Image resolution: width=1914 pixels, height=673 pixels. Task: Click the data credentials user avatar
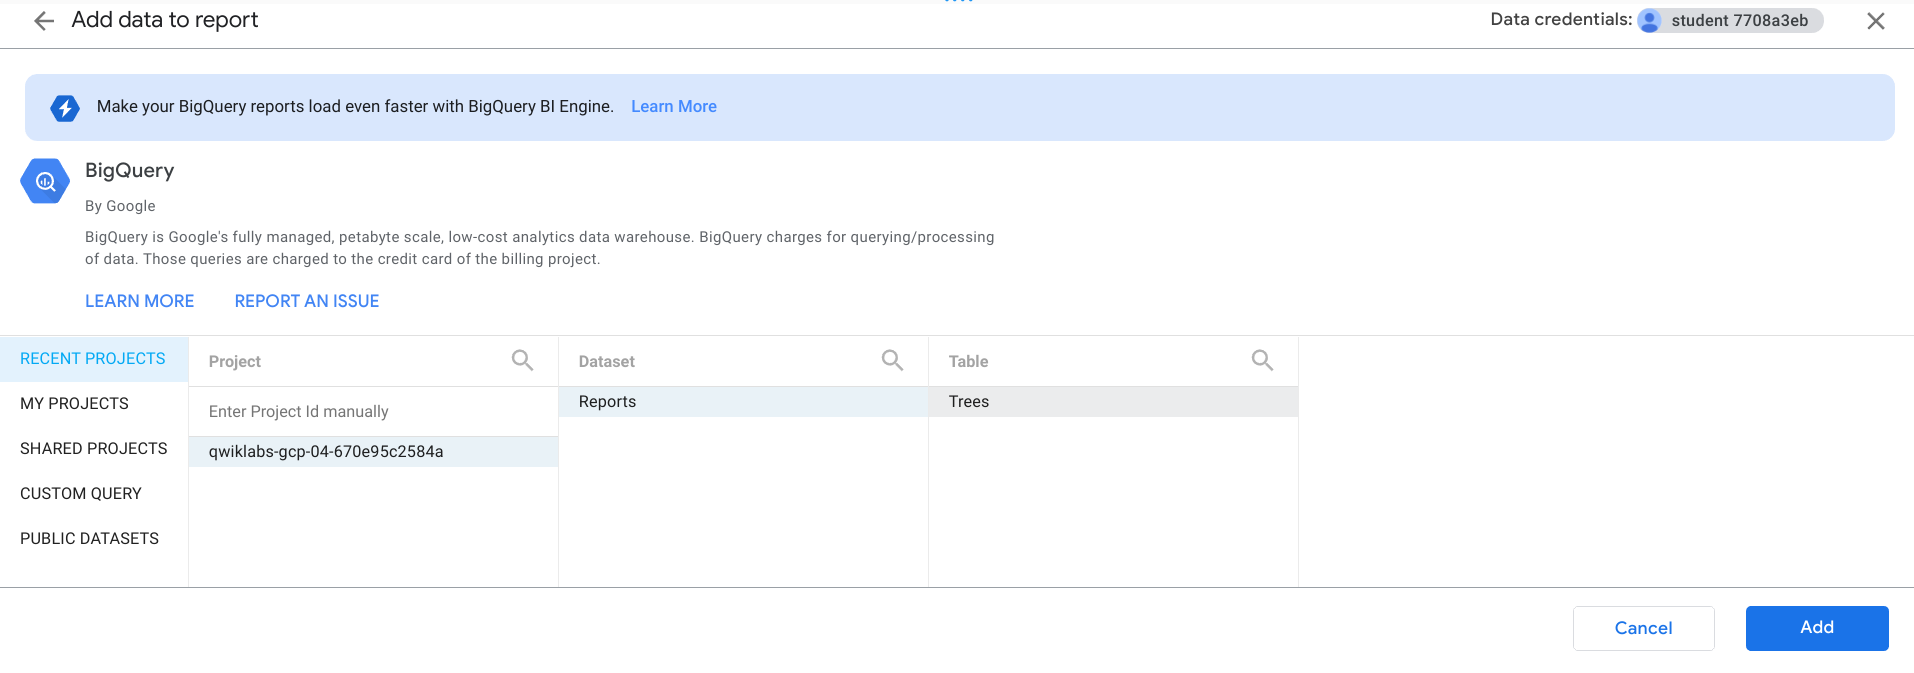point(1650,21)
